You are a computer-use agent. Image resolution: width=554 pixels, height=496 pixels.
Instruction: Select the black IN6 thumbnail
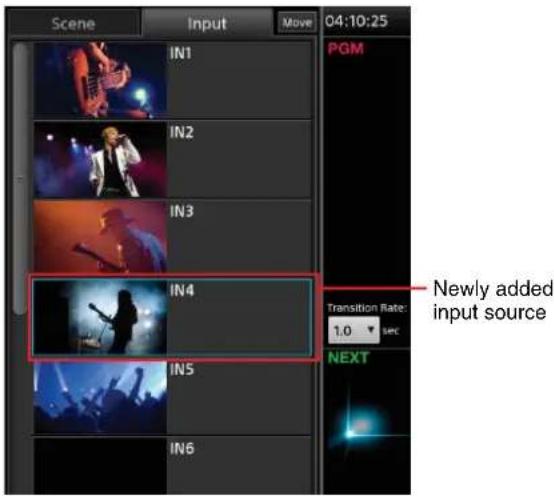100,466
